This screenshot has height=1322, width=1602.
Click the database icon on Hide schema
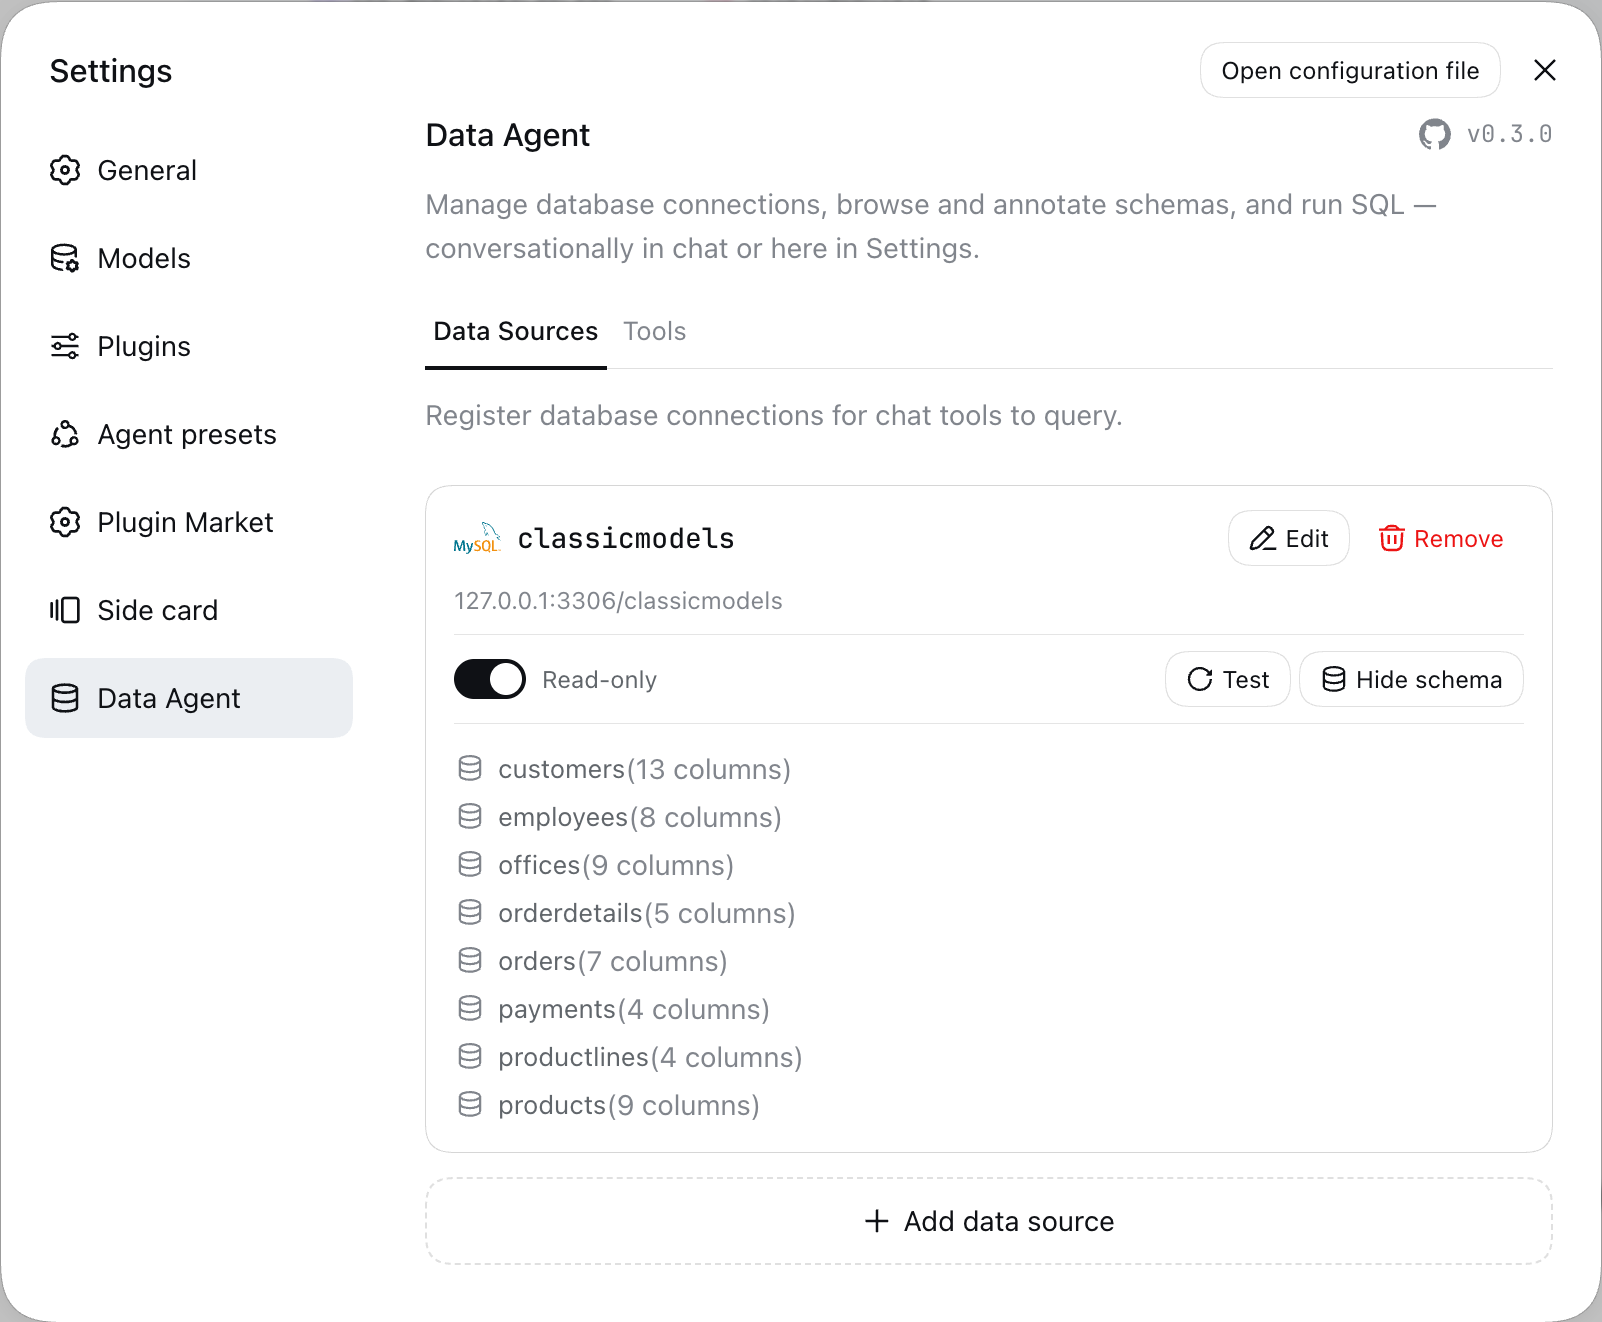pyautogui.click(x=1334, y=680)
